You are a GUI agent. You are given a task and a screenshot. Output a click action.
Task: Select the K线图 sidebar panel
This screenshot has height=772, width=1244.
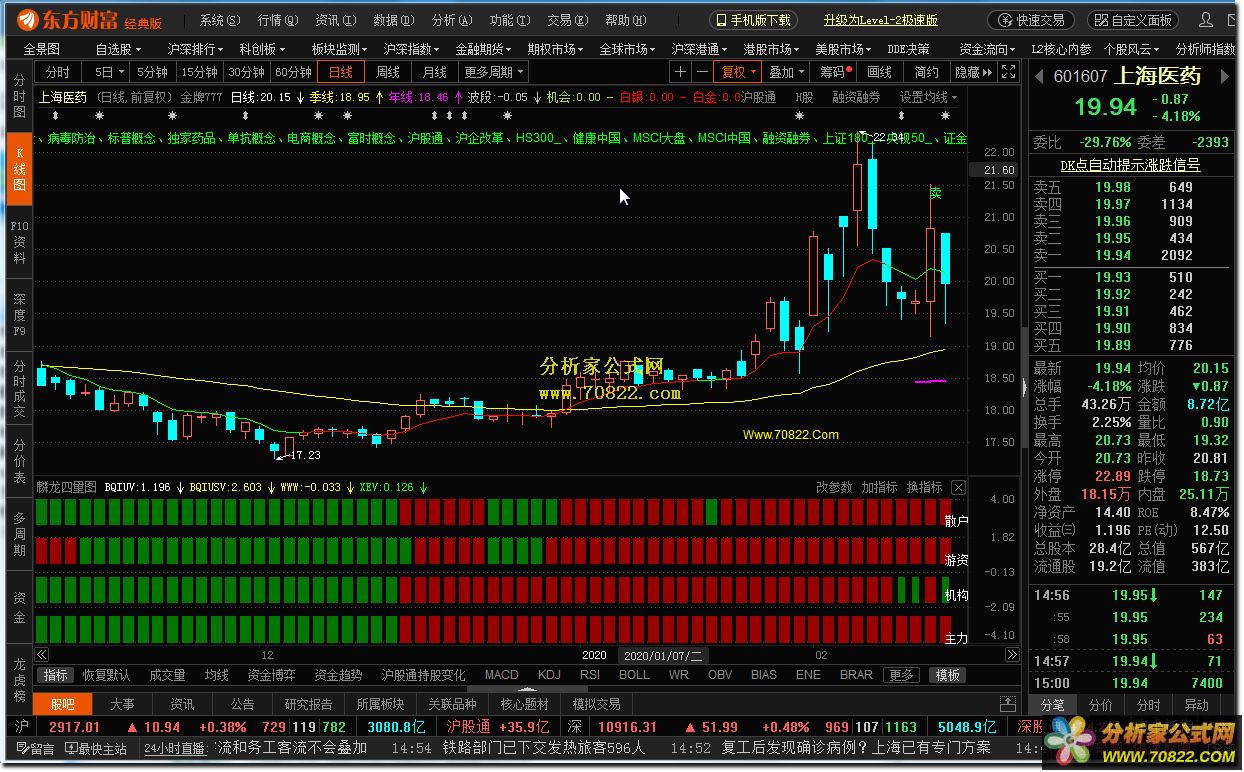pos(19,170)
